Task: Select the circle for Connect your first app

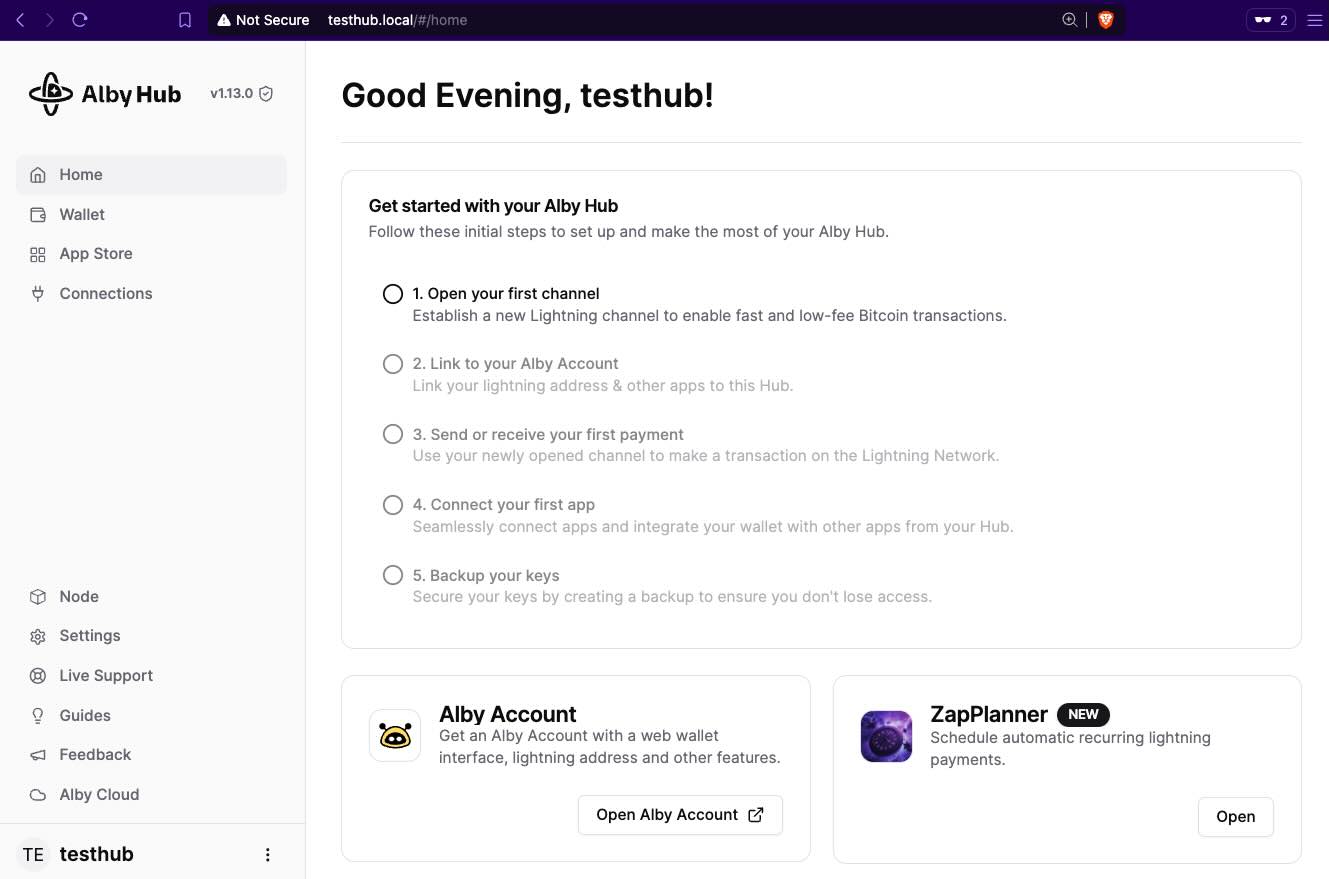Action: 393,505
